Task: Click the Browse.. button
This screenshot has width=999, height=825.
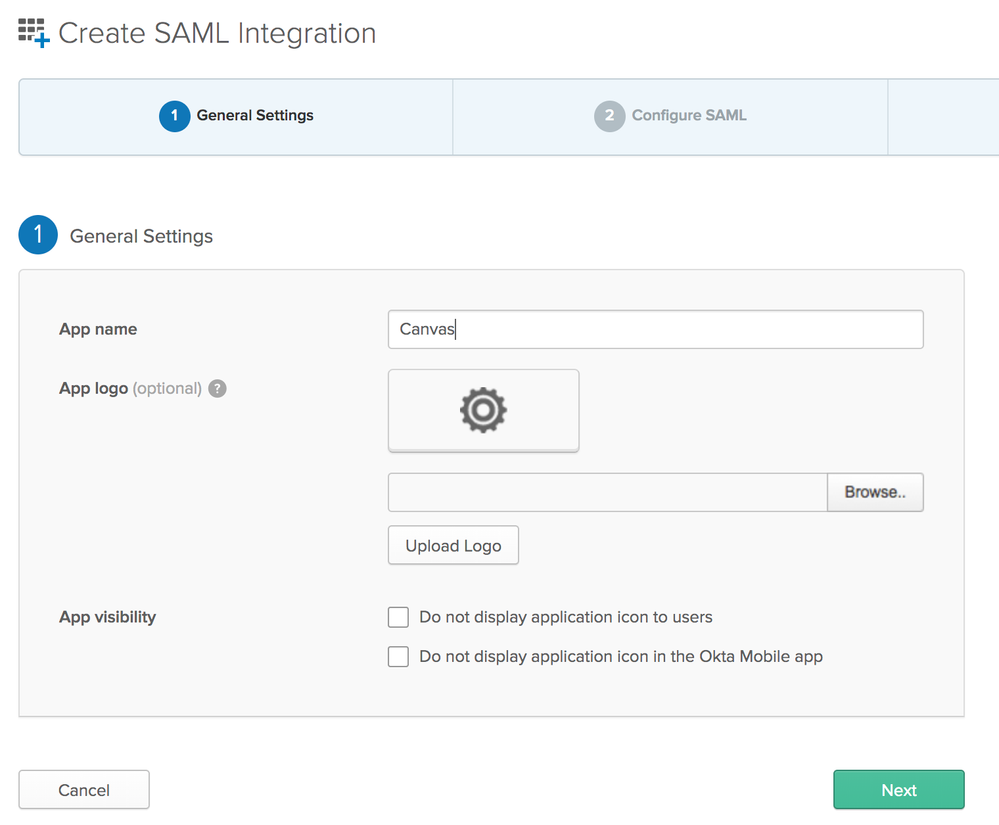Action: point(875,492)
